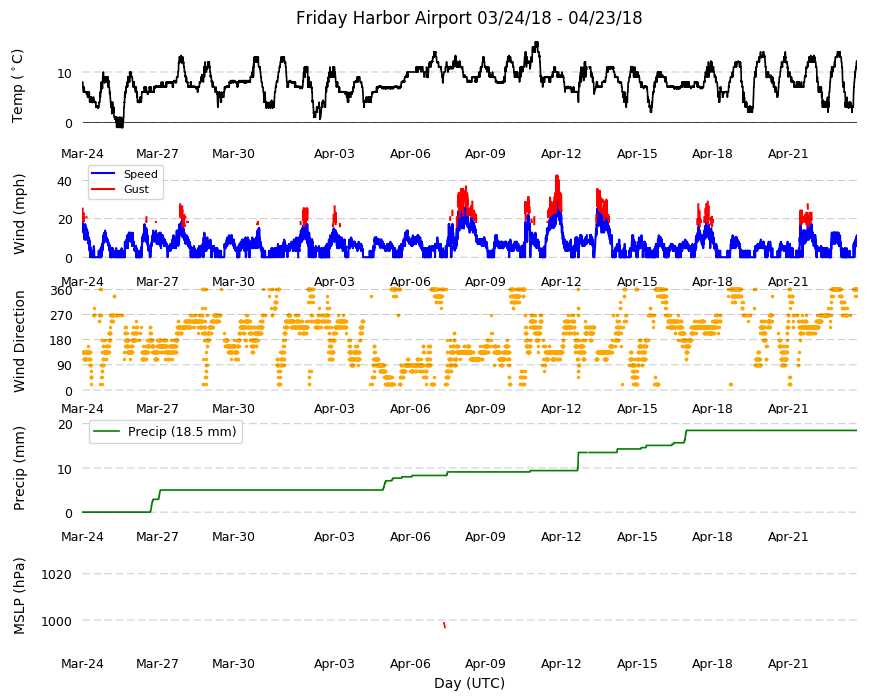
Task: Click the Precip (18.5 mm) legend label
Action: pyautogui.click(x=182, y=432)
